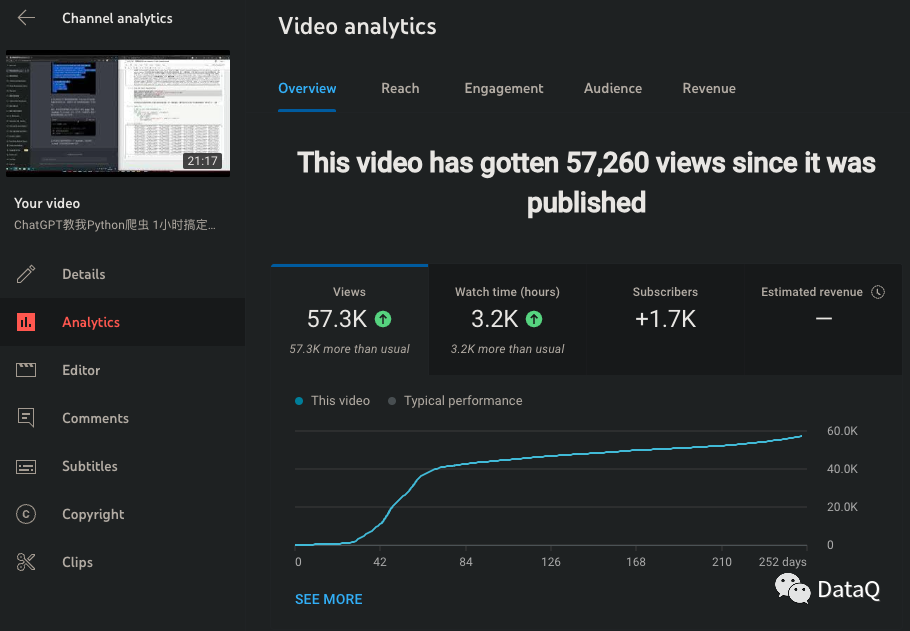Screen dimensions: 910x631
Task: Click the back arrow to Channel analytics
Action: (26, 18)
